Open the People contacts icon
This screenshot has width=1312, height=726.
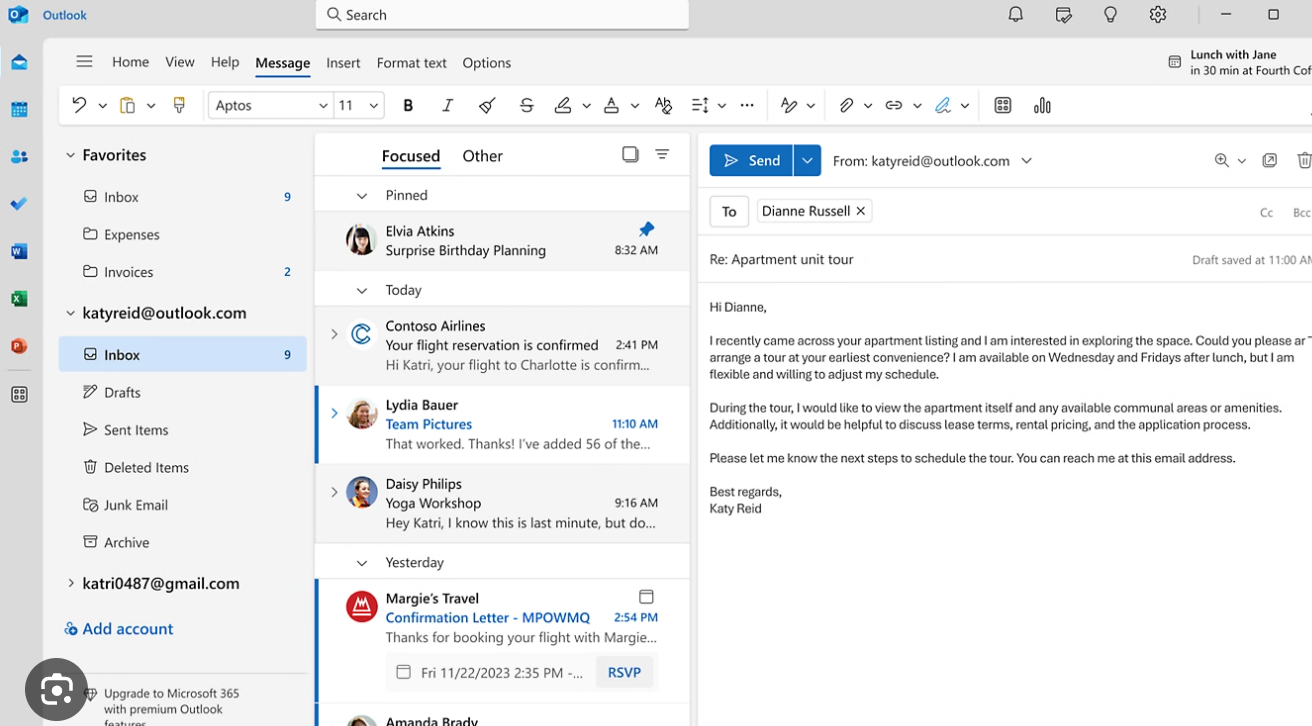[19, 157]
